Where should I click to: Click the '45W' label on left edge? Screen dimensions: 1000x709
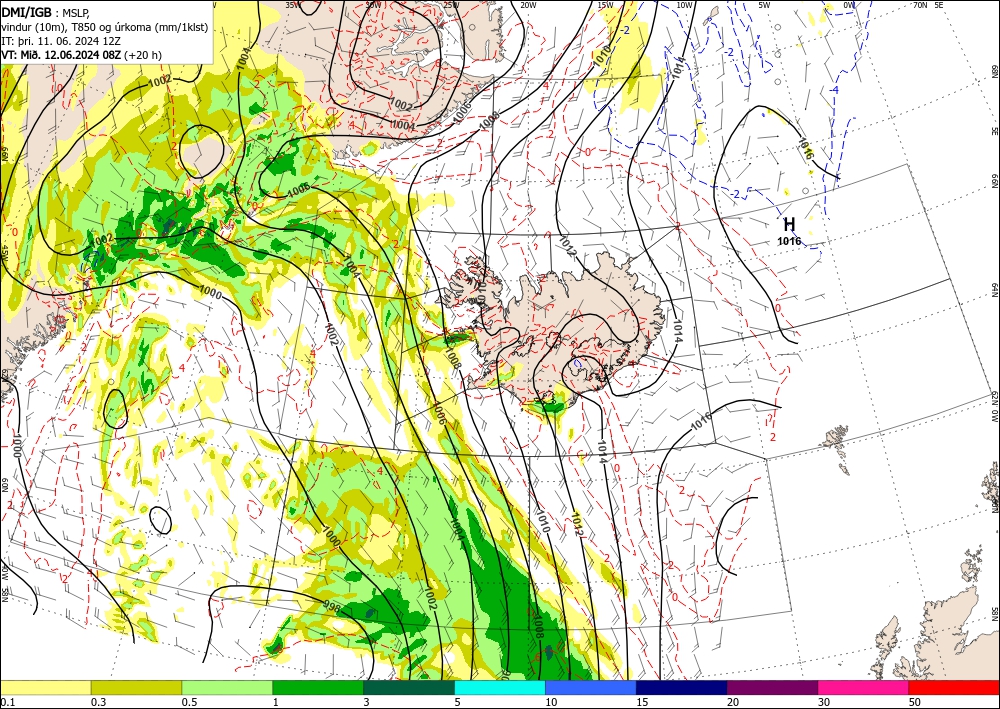point(5,253)
